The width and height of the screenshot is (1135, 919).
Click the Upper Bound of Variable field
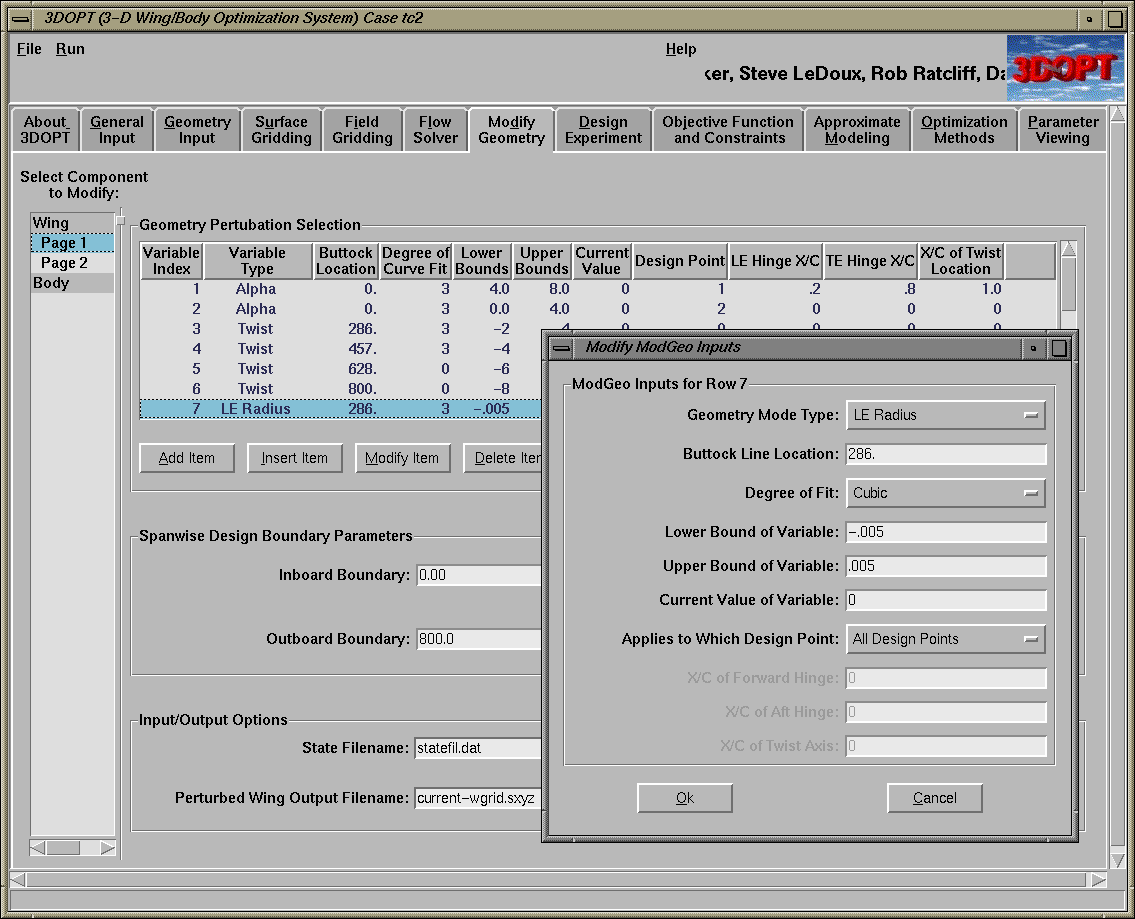pos(946,566)
